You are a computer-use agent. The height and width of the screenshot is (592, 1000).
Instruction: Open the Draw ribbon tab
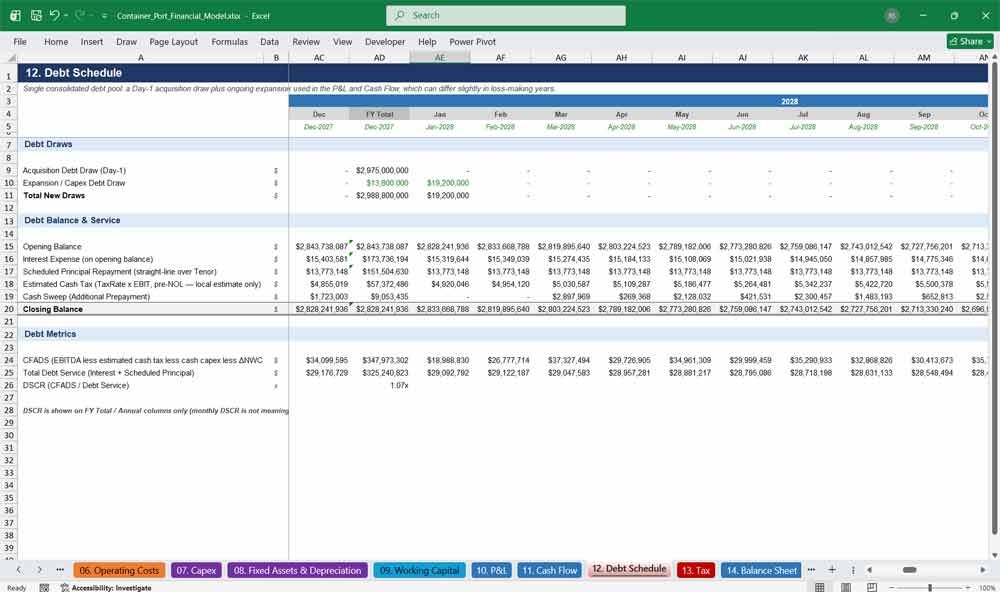126,41
